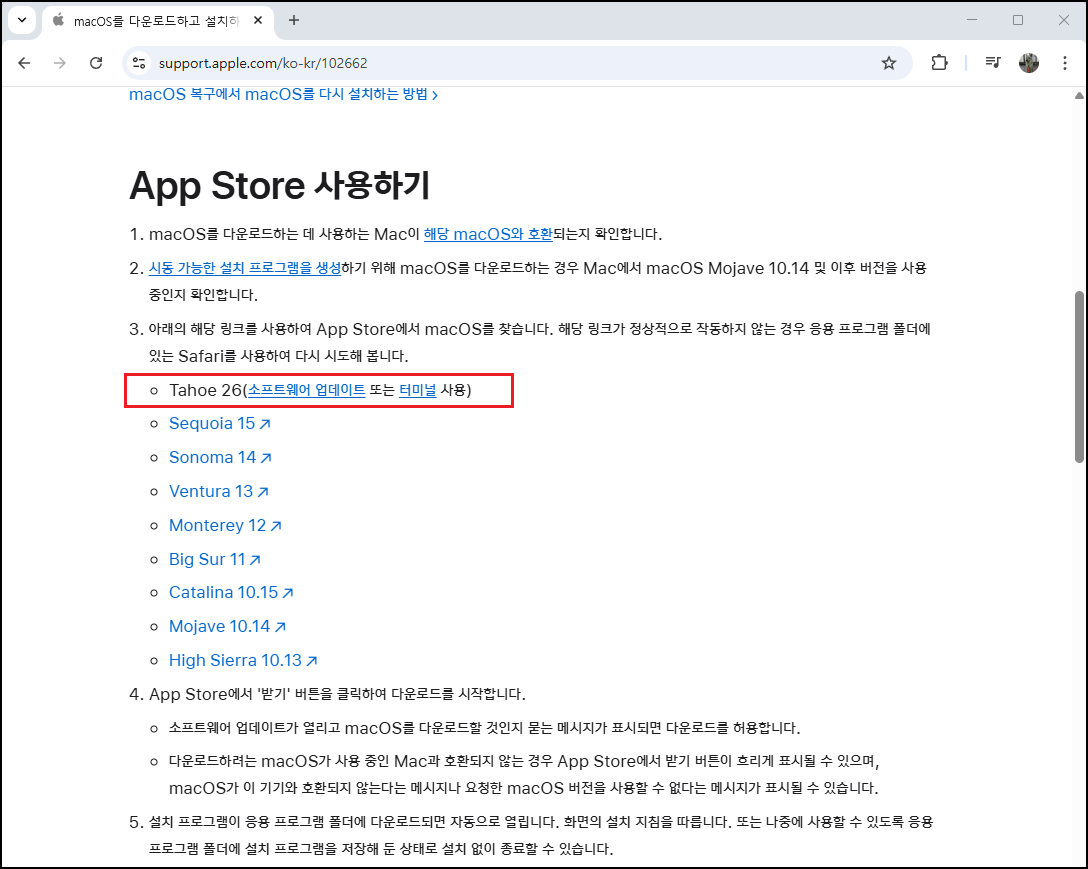This screenshot has height=869, width=1088.
Task: Click the vertical scrollbar thumb
Action: [x=1079, y=377]
